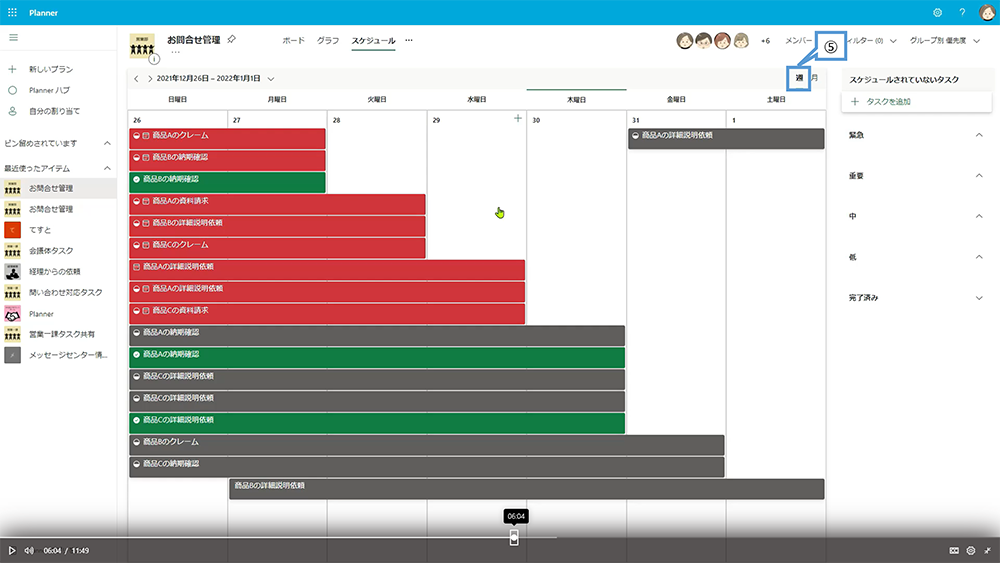Expand the 完了済み group
Image resolution: width=1000 pixels, height=563 pixels.
979,298
